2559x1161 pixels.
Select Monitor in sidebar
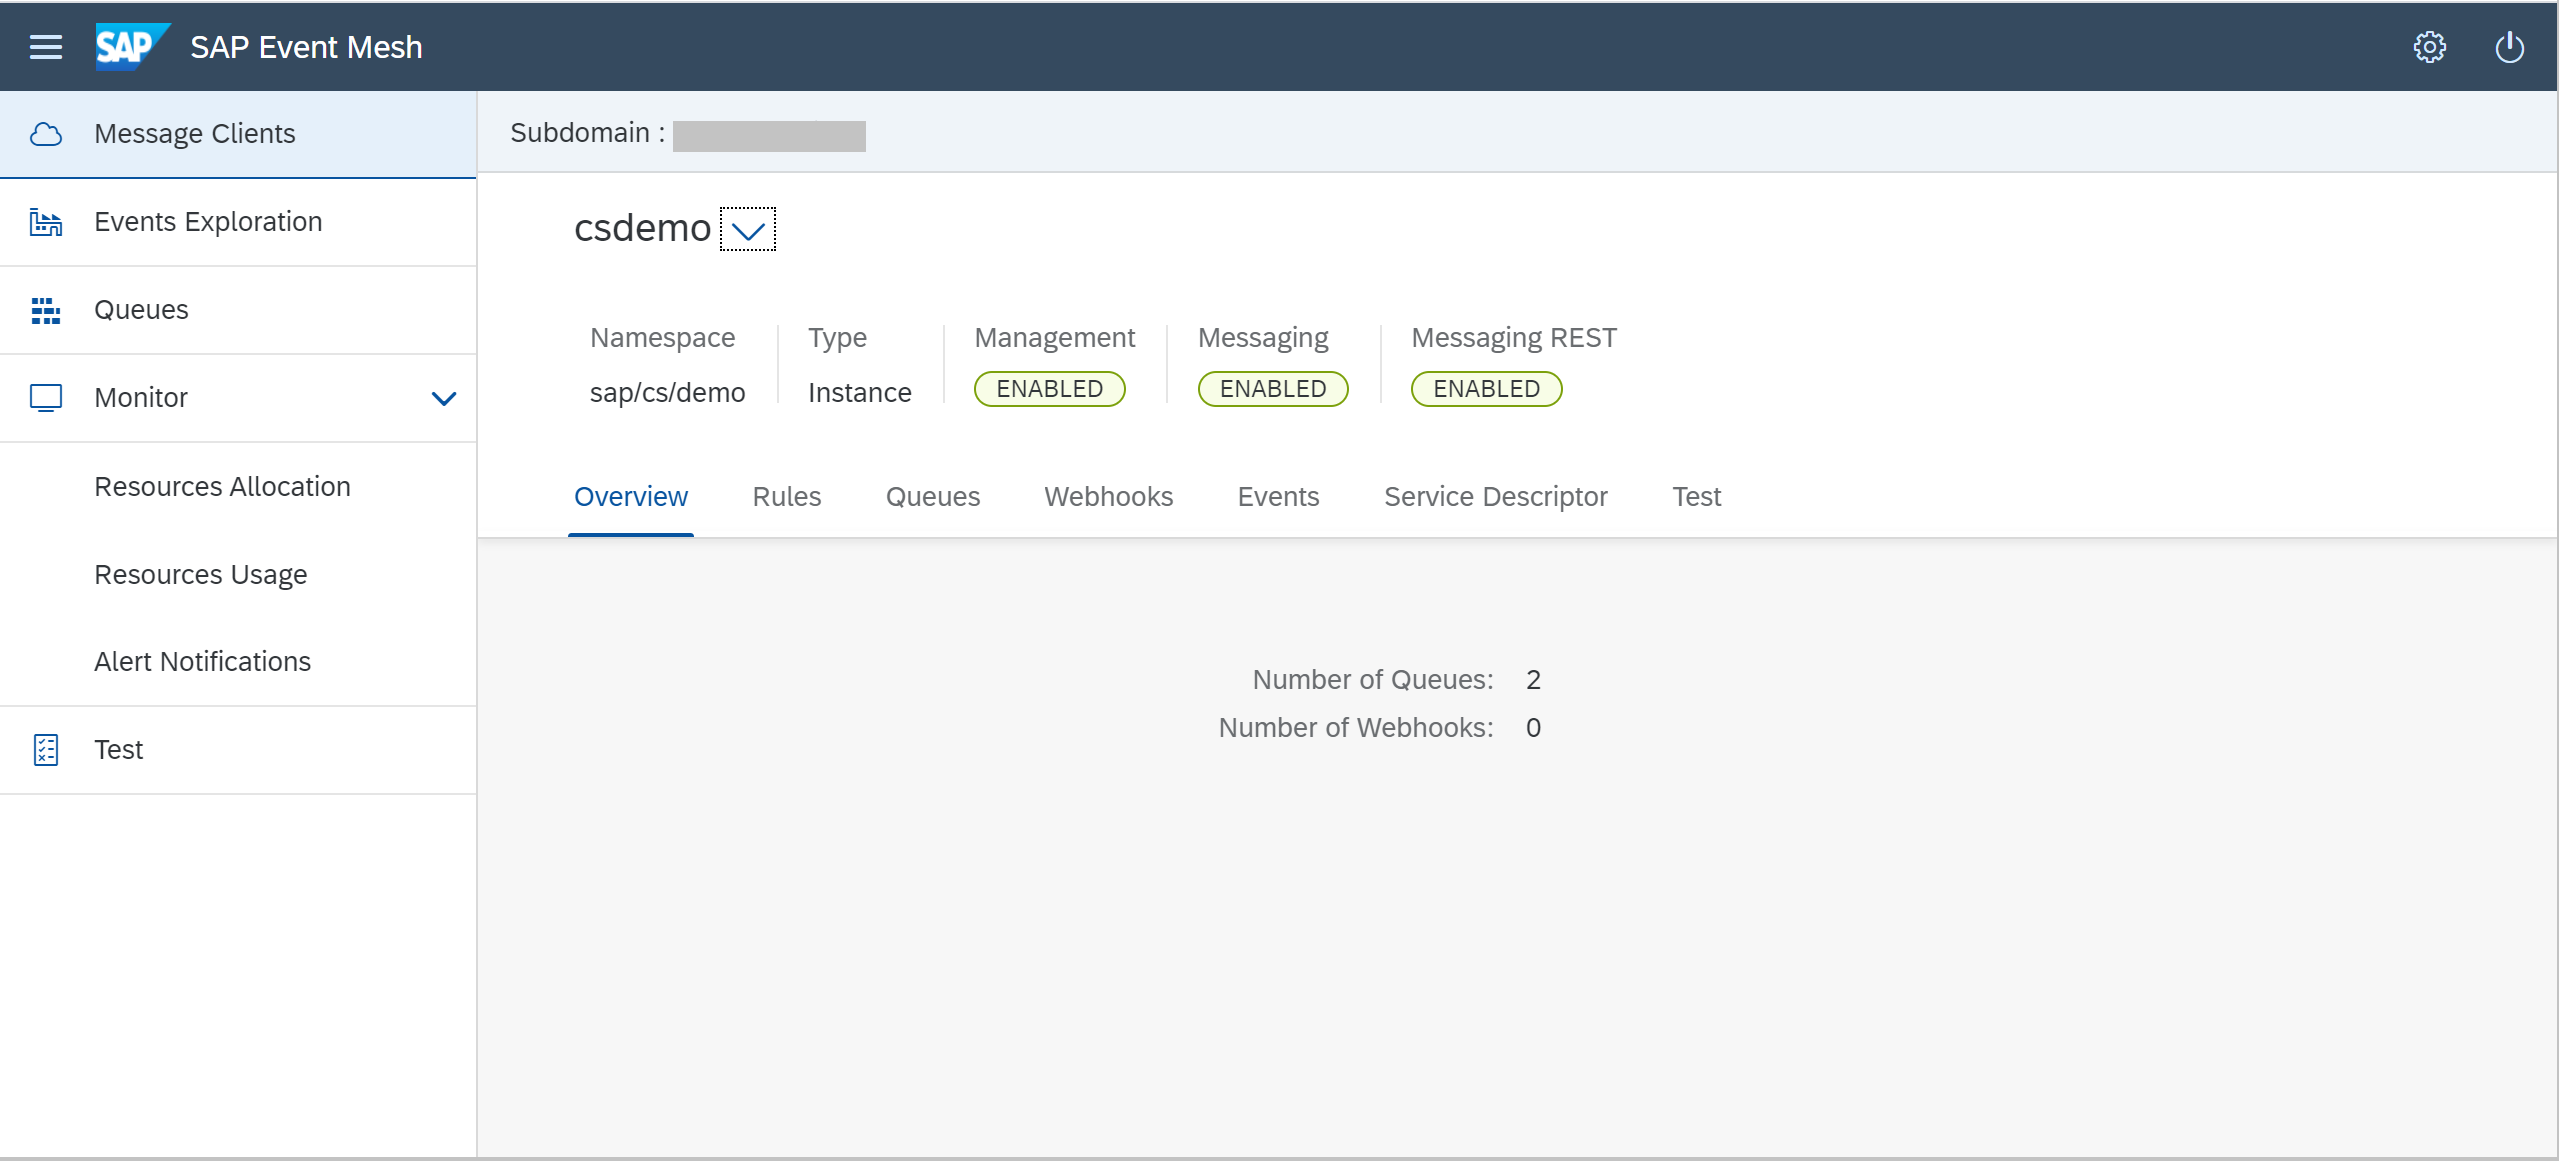[x=238, y=398]
